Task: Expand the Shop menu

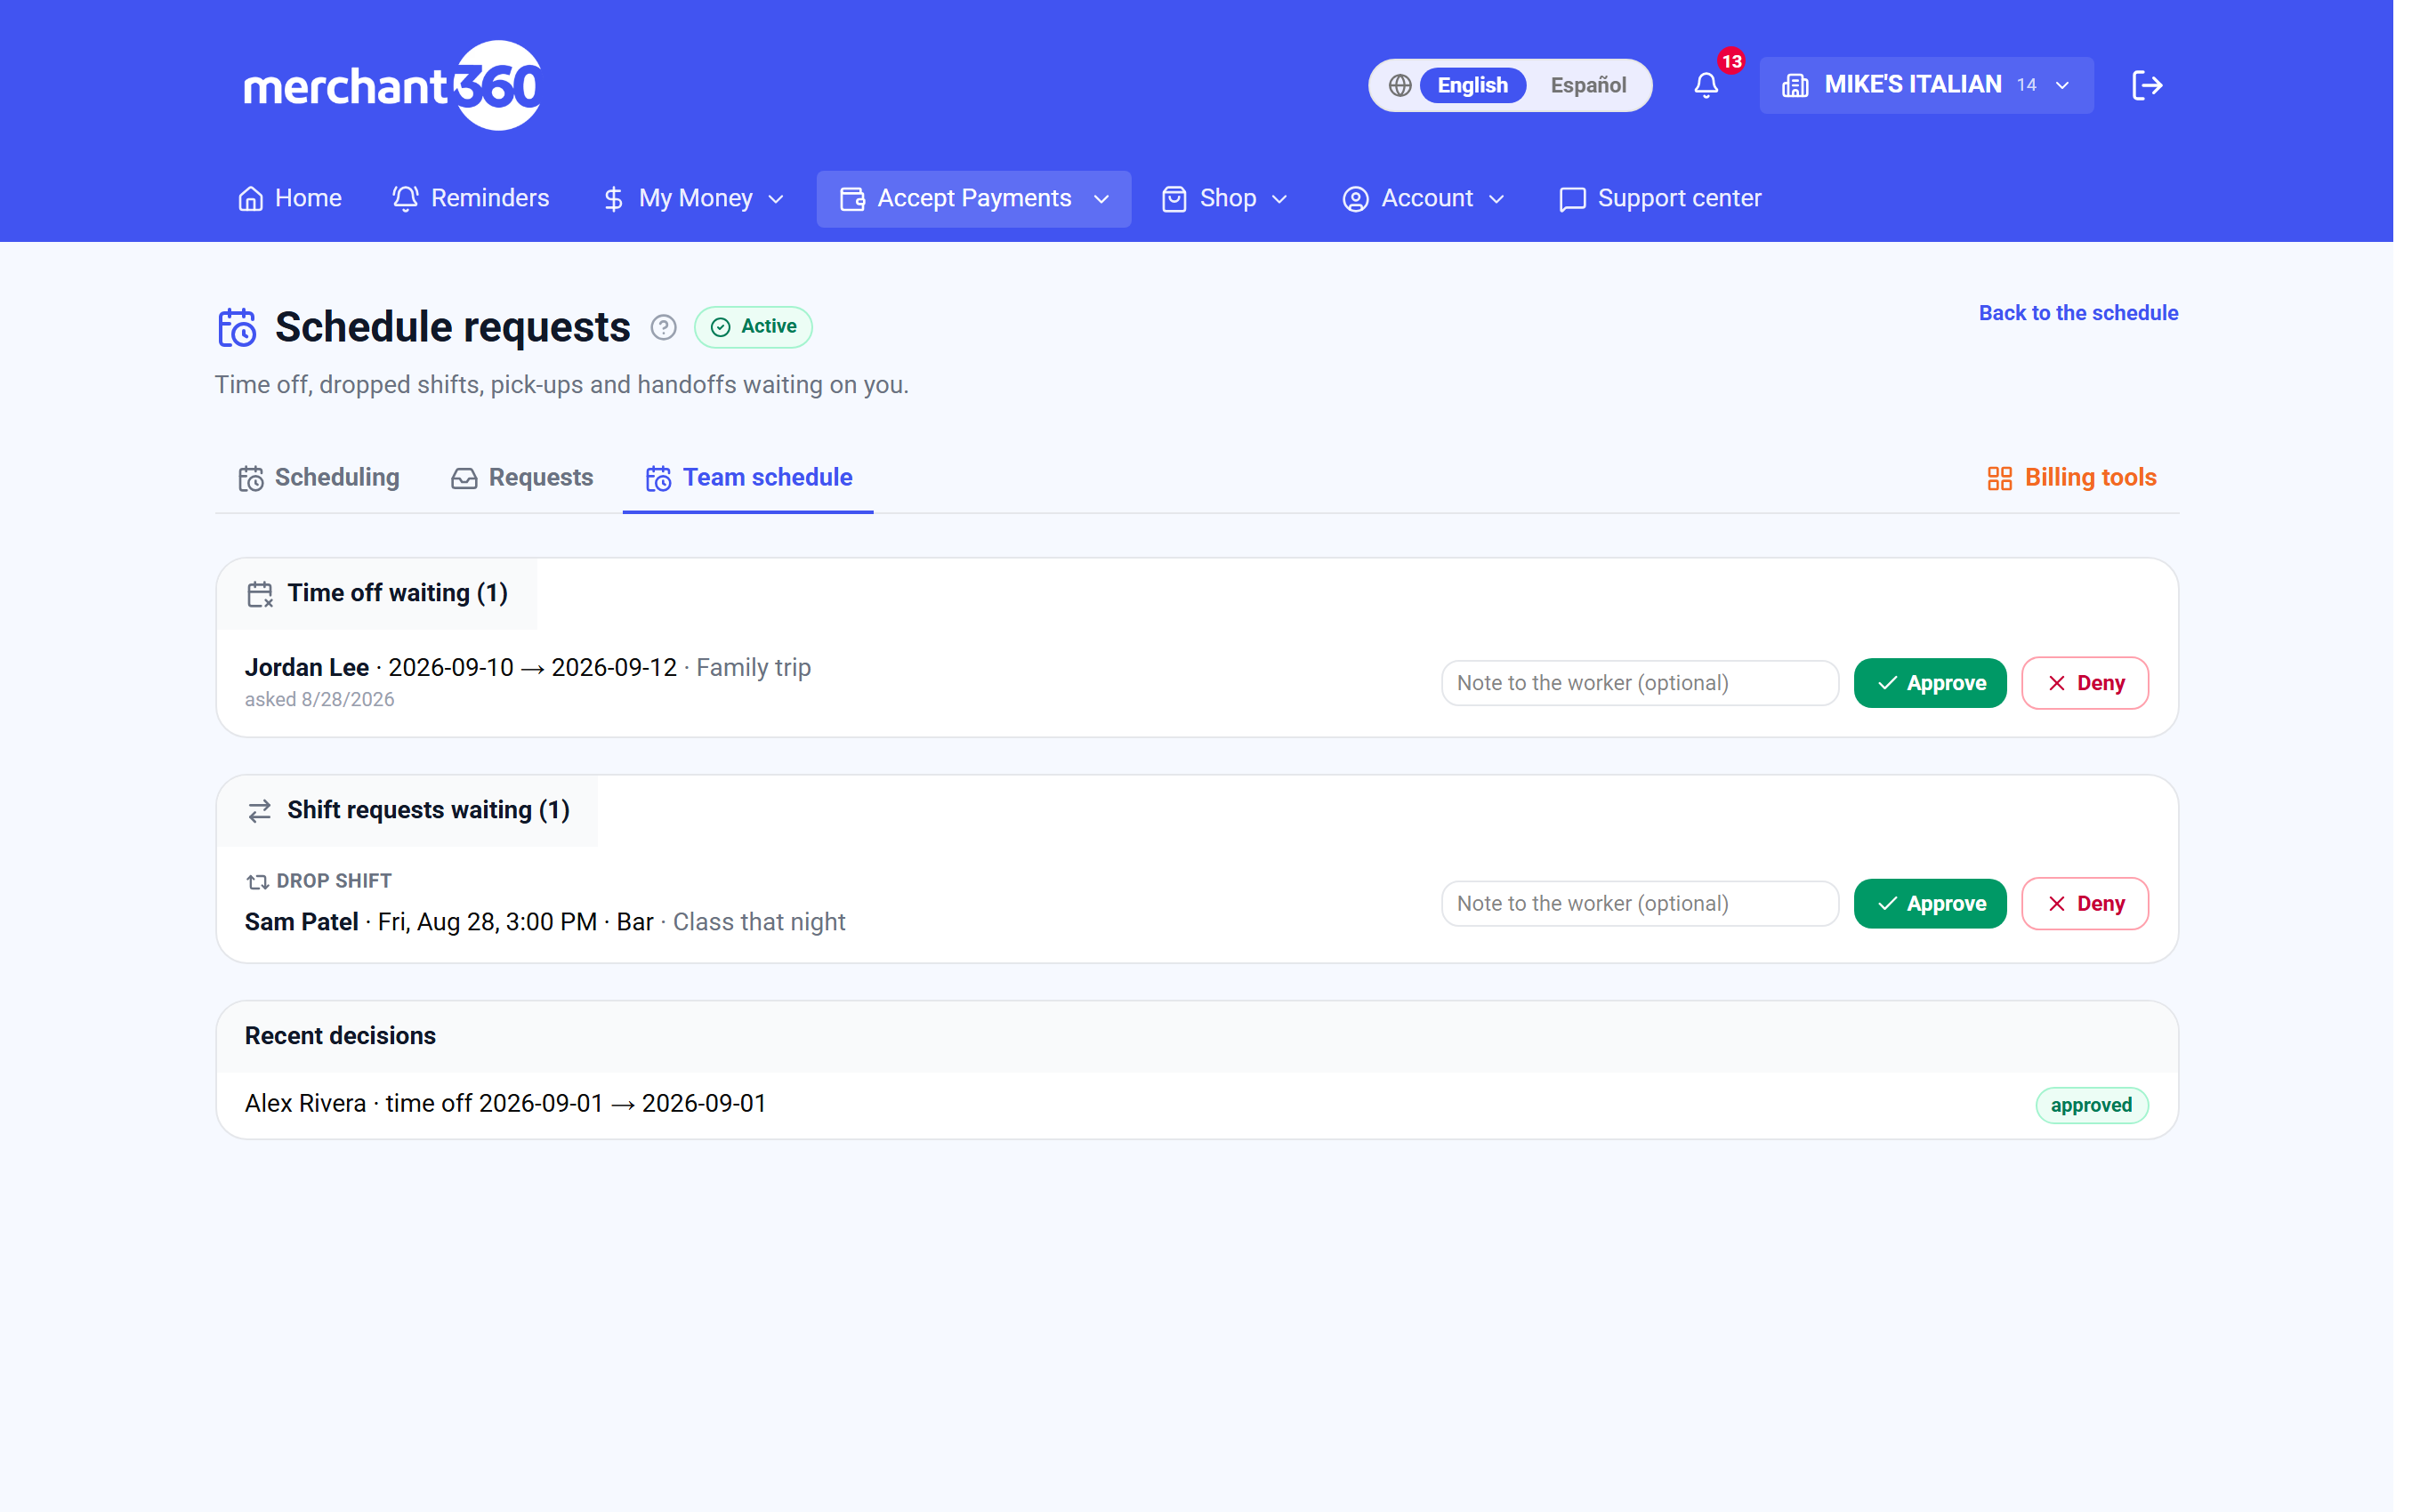Action: tap(1225, 199)
